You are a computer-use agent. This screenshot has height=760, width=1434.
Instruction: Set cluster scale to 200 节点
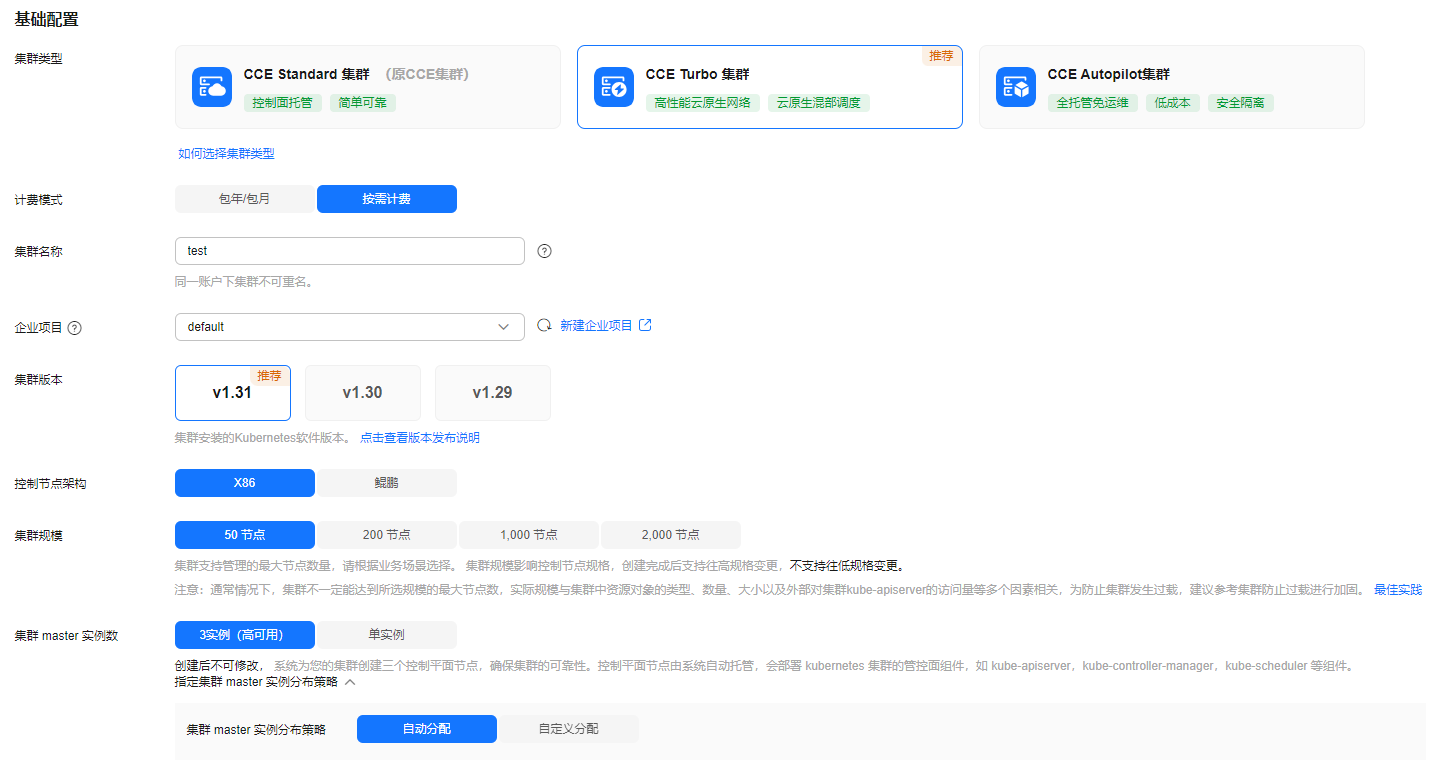click(387, 535)
